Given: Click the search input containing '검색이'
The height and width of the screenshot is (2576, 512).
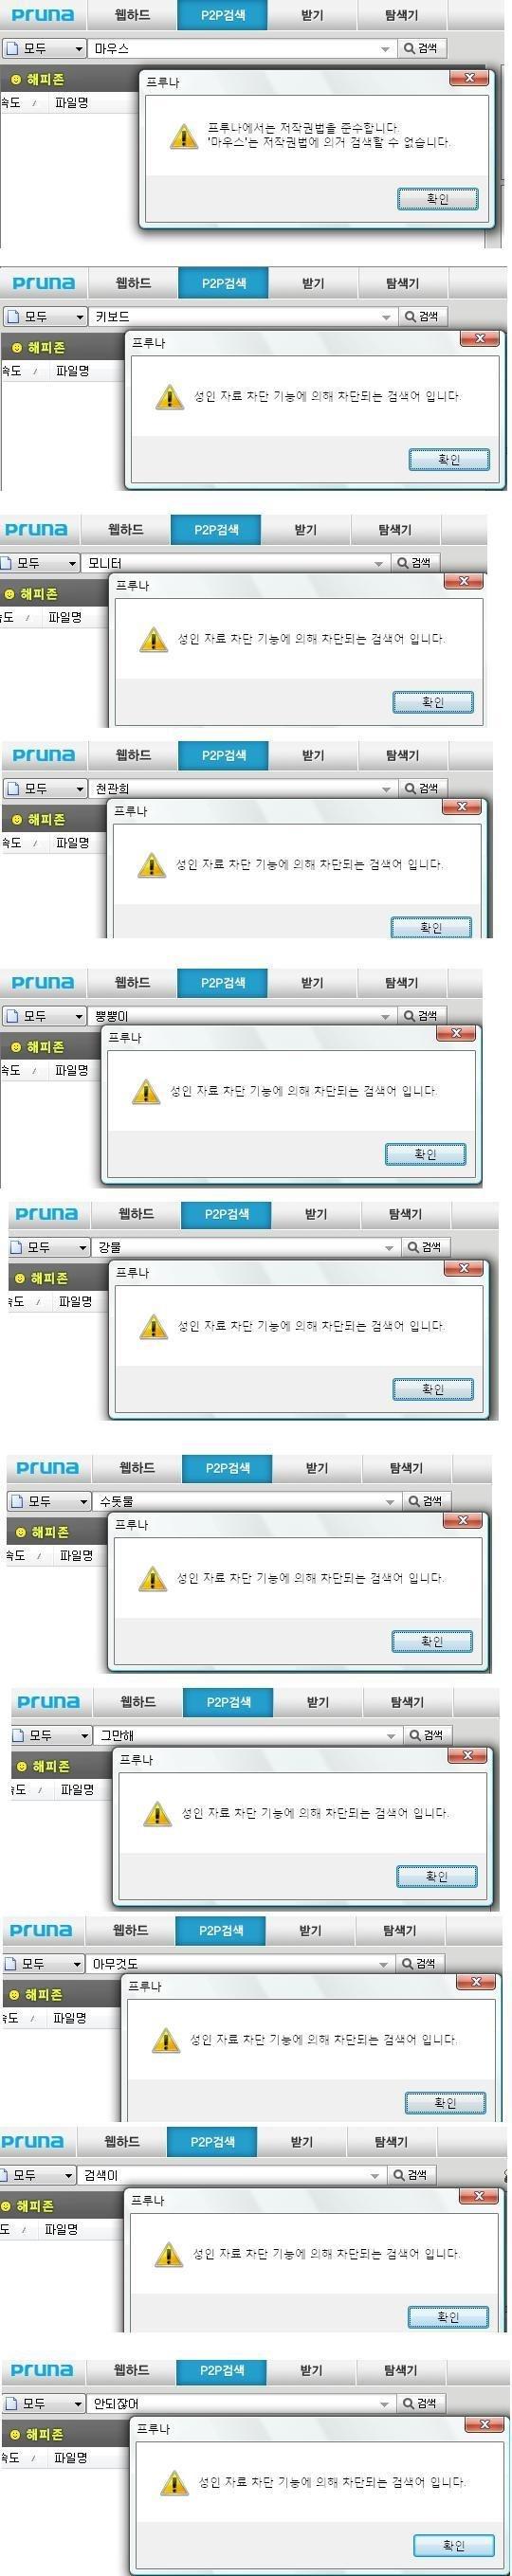Looking at the screenshot, I should coord(231,2175).
